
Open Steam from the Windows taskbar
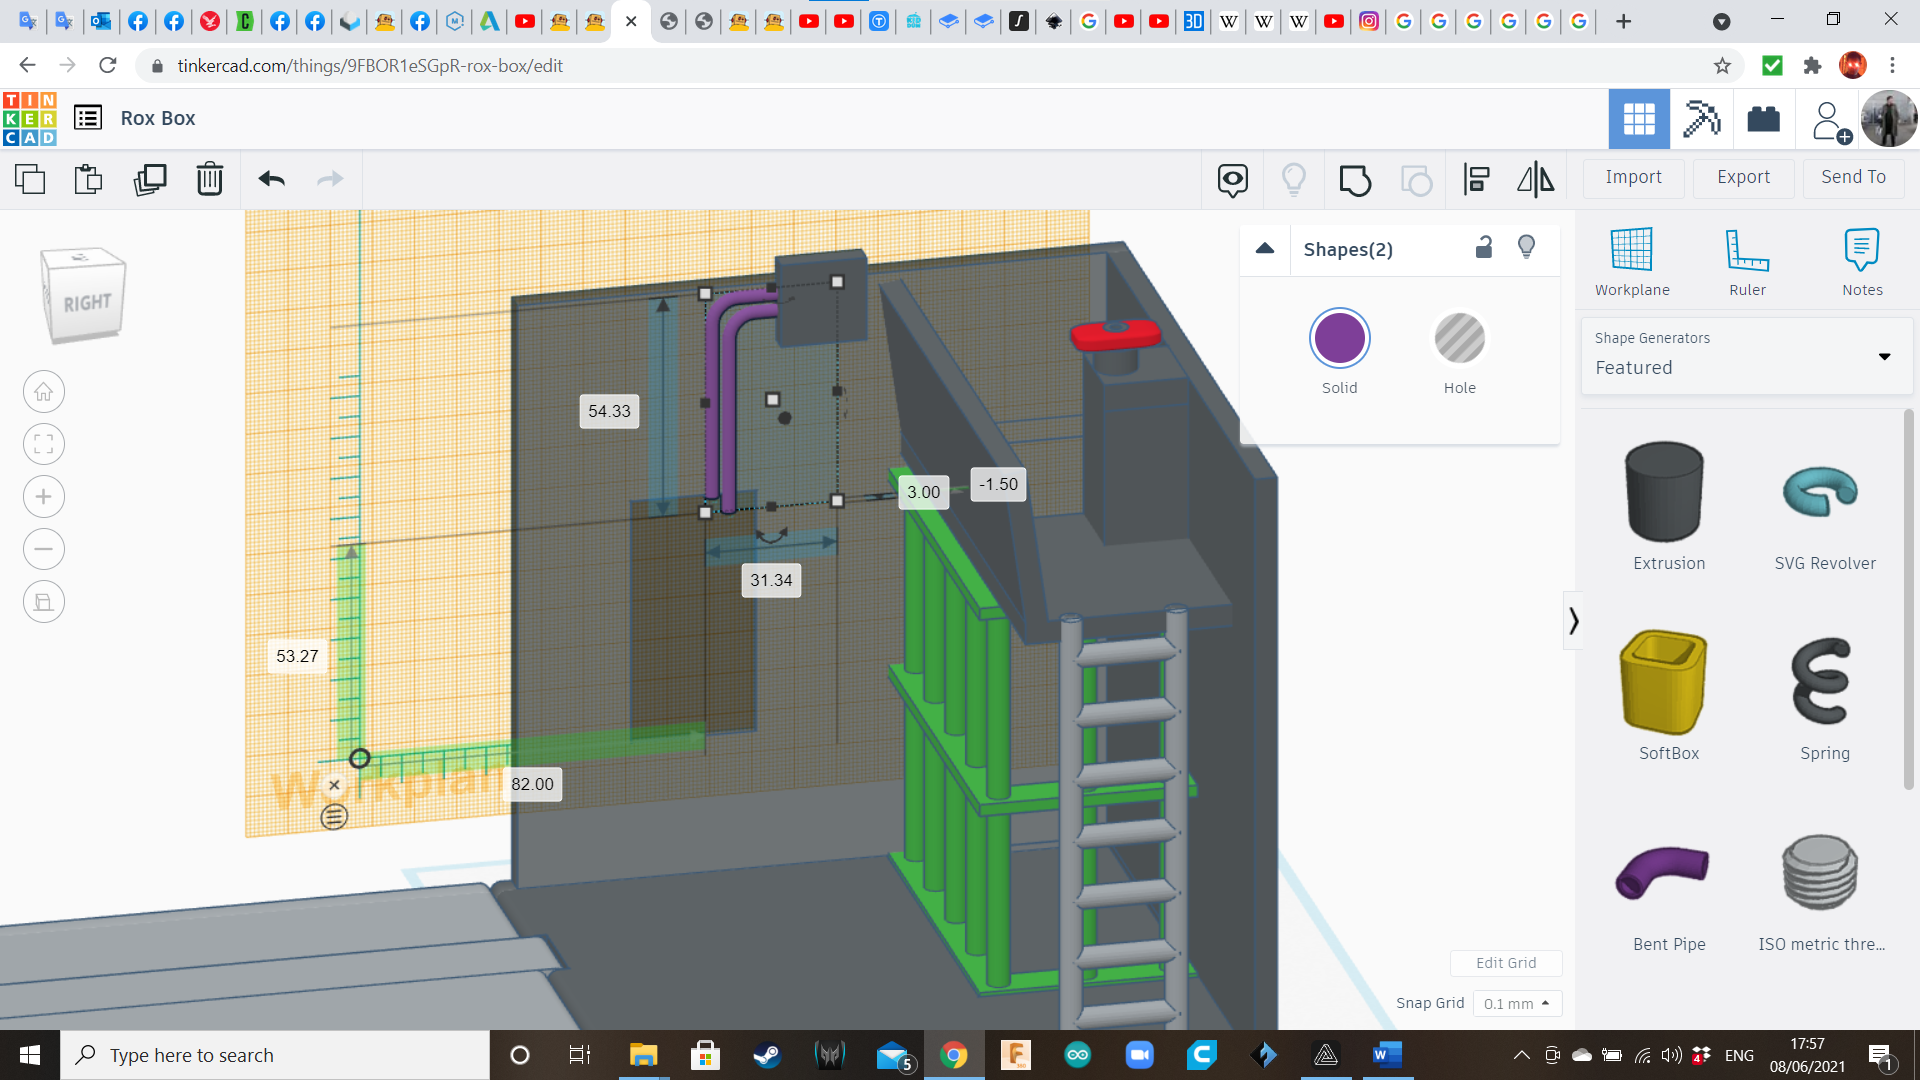pyautogui.click(x=766, y=1055)
